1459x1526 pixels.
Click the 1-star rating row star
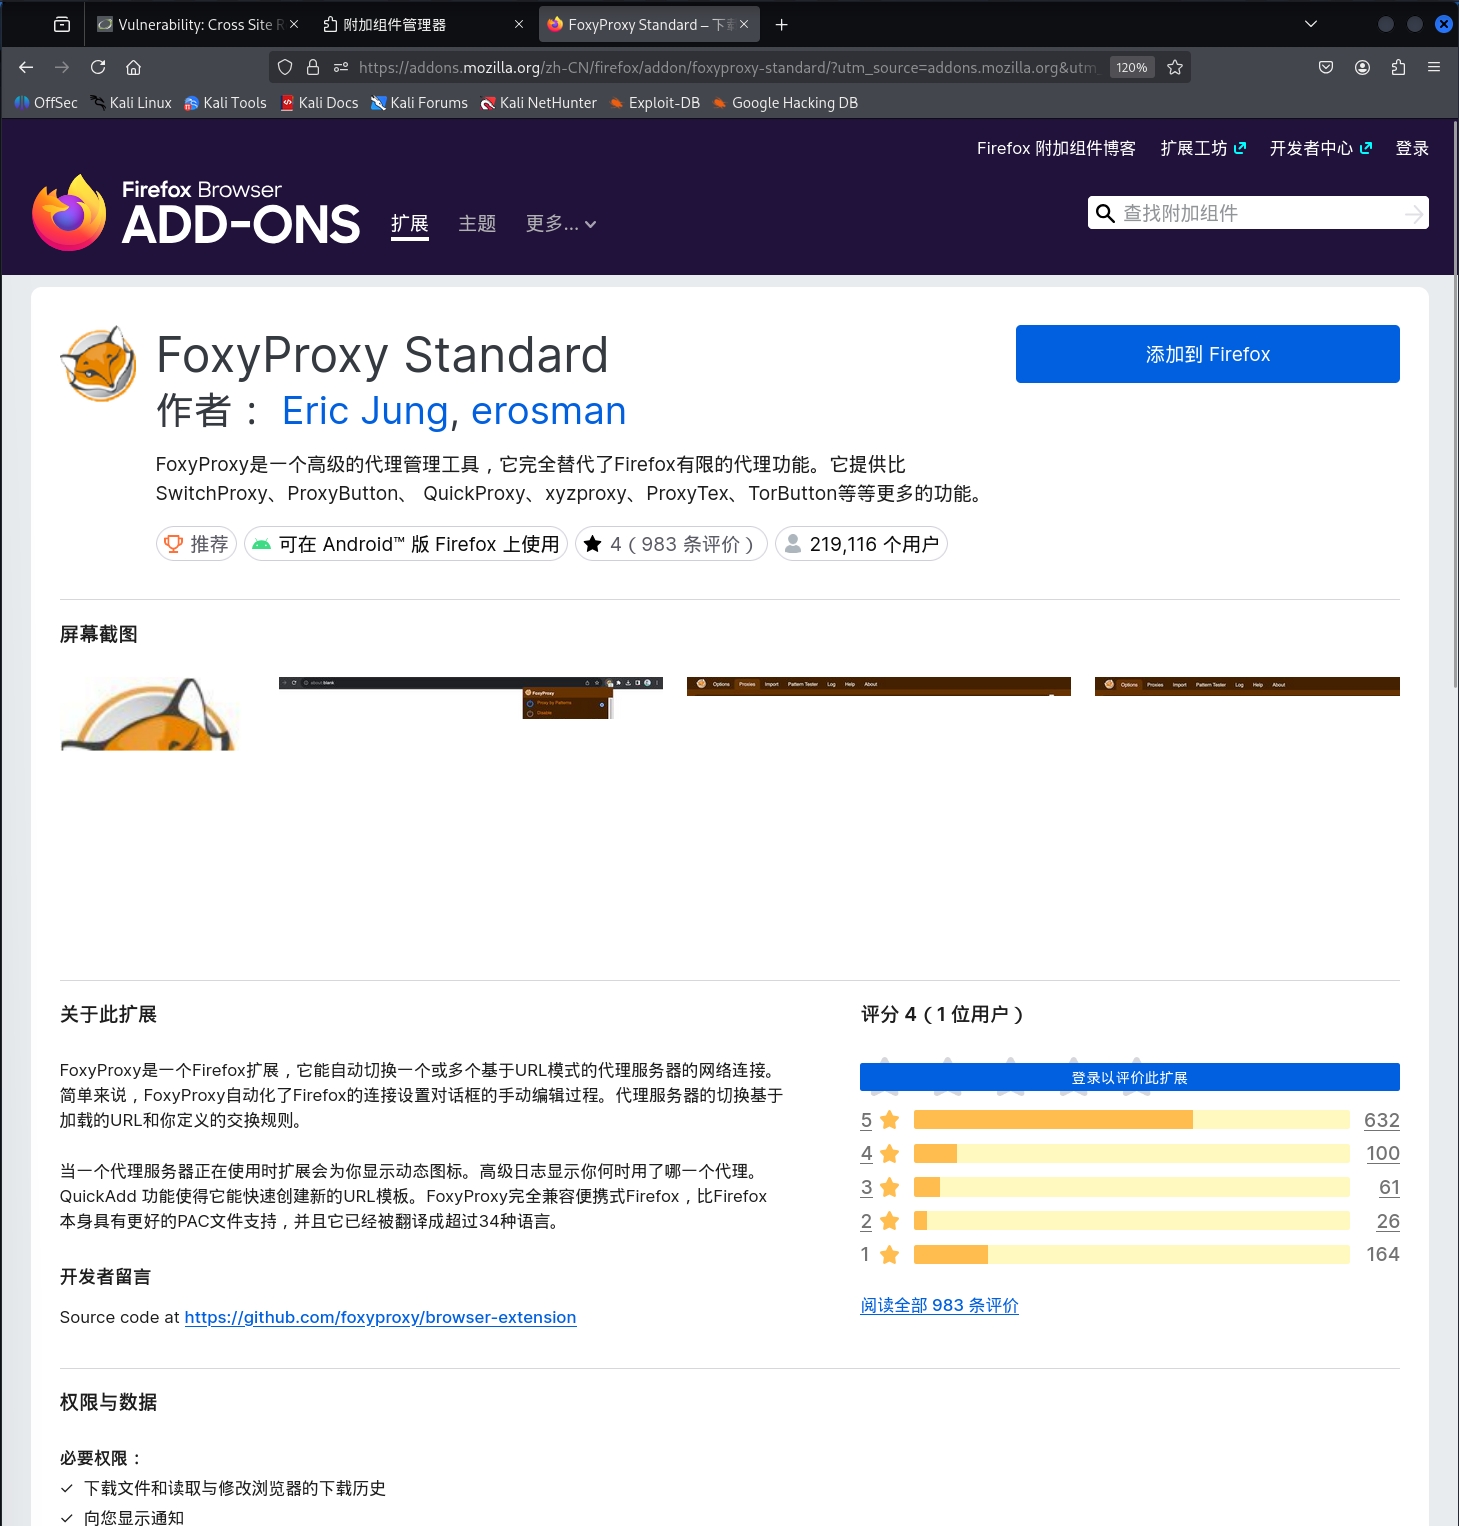coord(890,1254)
